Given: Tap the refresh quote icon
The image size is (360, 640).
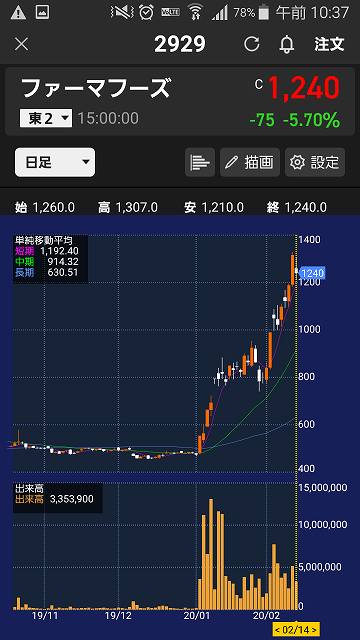Looking at the screenshot, I should coord(252,44).
